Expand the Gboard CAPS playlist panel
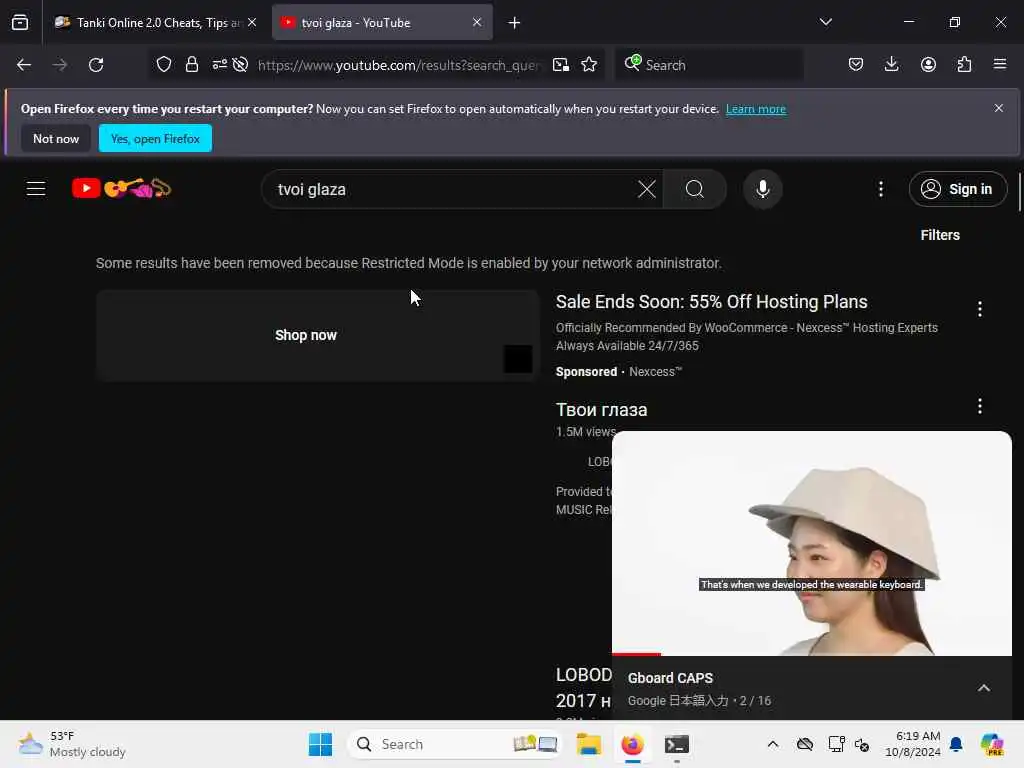 click(984, 688)
